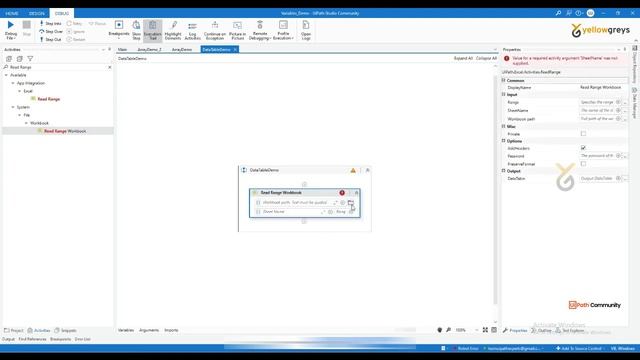Switch to the DESIGN ribbon tab
This screenshot has width=640, height=360.
pyautogui.click(x=37, y=13)
